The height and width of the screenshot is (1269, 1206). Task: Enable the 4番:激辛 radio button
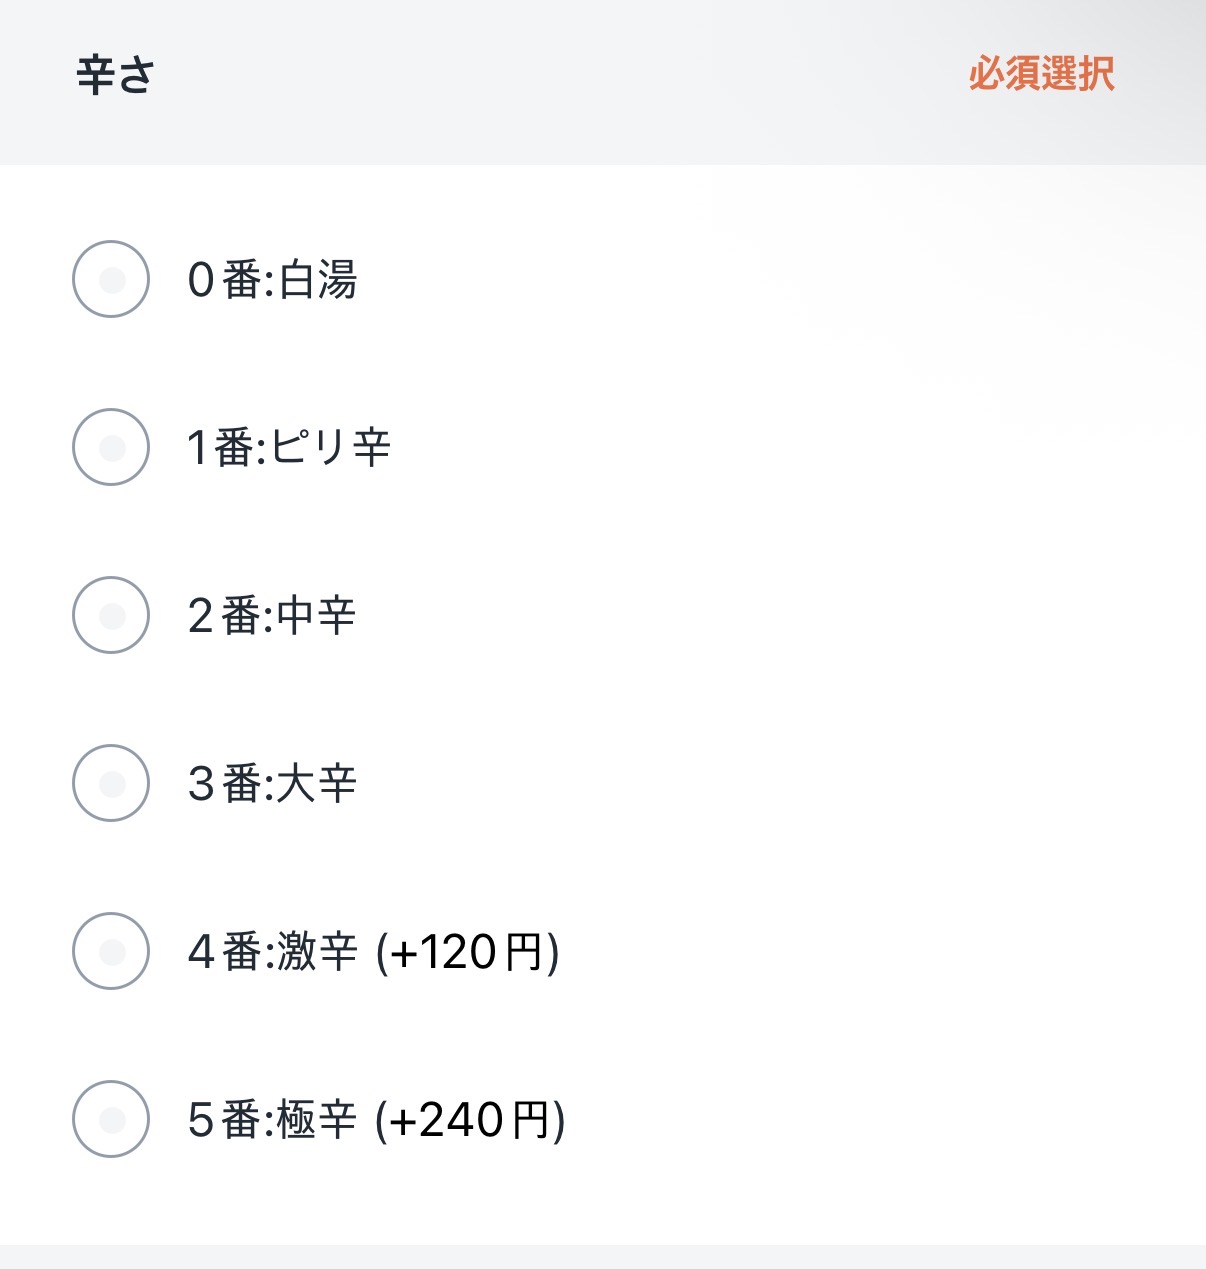[111, 951]
